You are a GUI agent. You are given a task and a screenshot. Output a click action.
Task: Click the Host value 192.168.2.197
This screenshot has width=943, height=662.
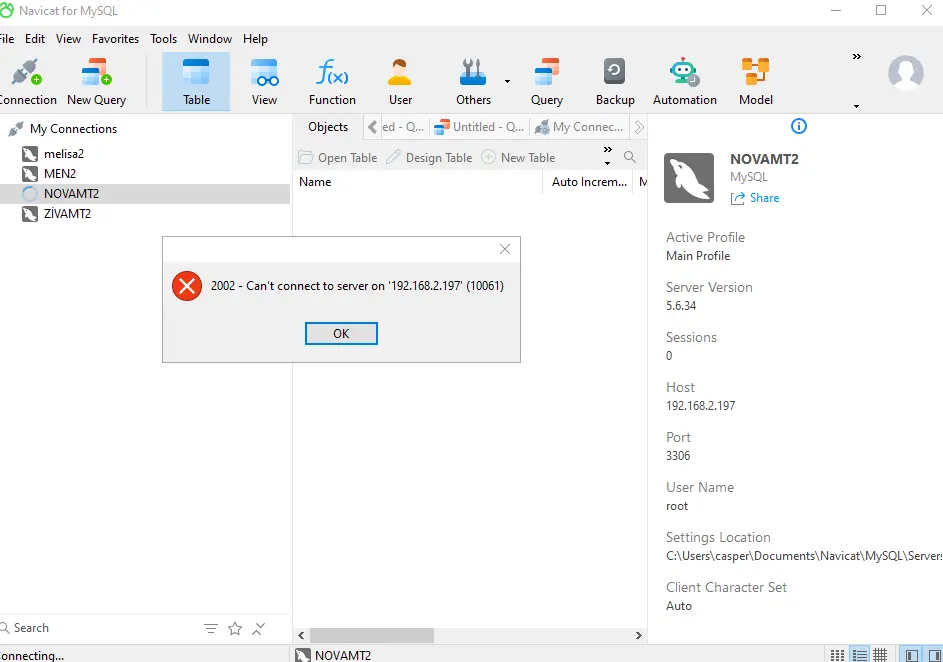(701, 406)
